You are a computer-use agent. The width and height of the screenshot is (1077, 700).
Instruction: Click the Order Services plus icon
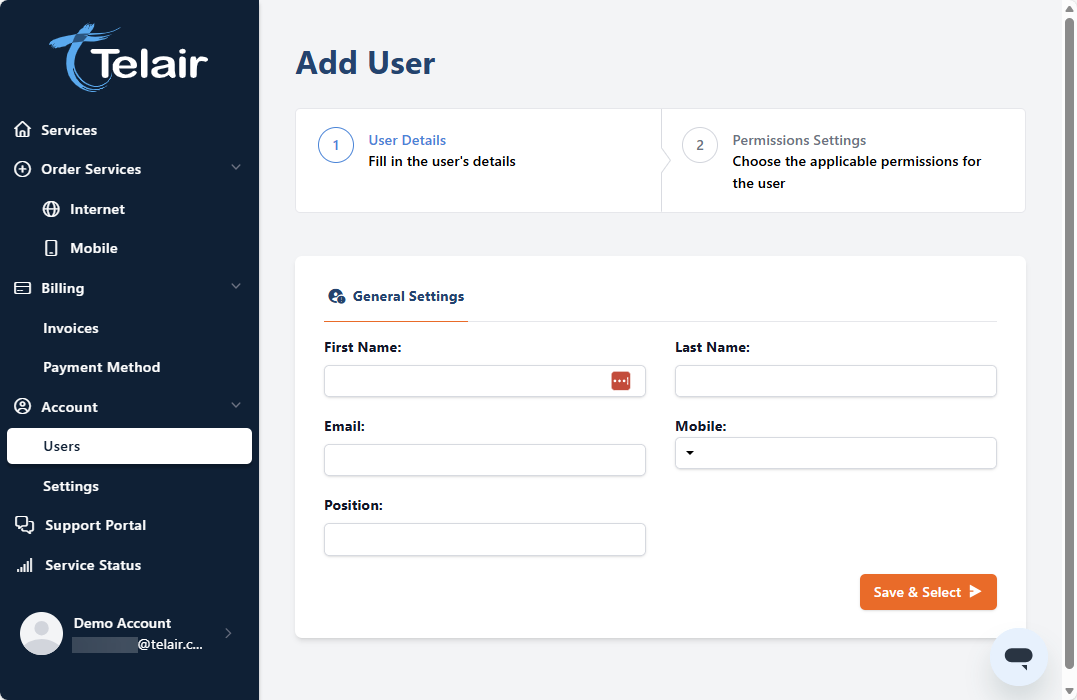click(23, 169)
